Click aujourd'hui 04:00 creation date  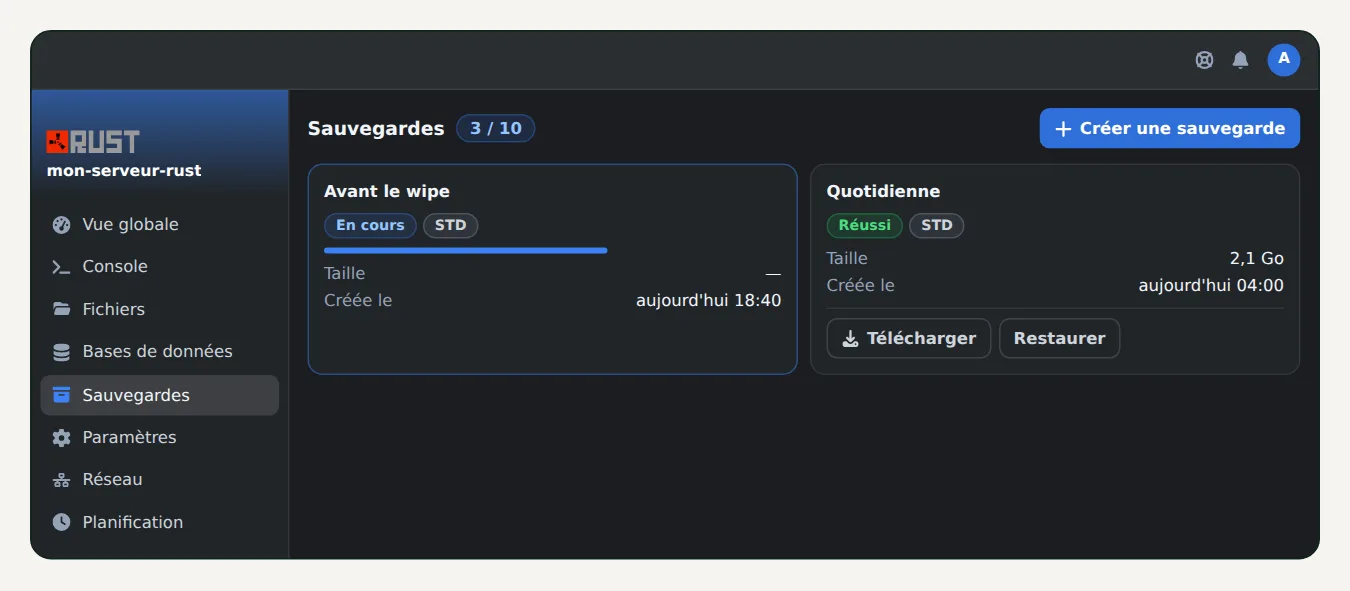(1211, 285)
